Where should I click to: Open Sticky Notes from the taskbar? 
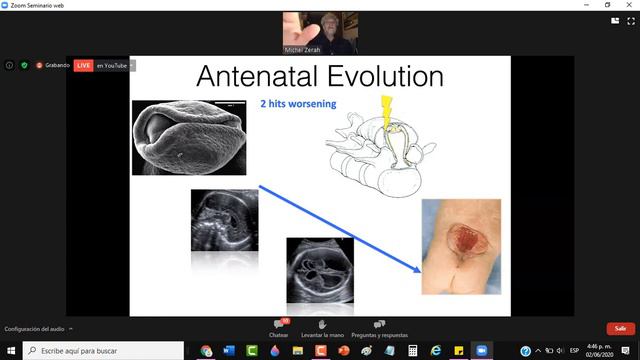pyautogui.click(x=459, y=351)
